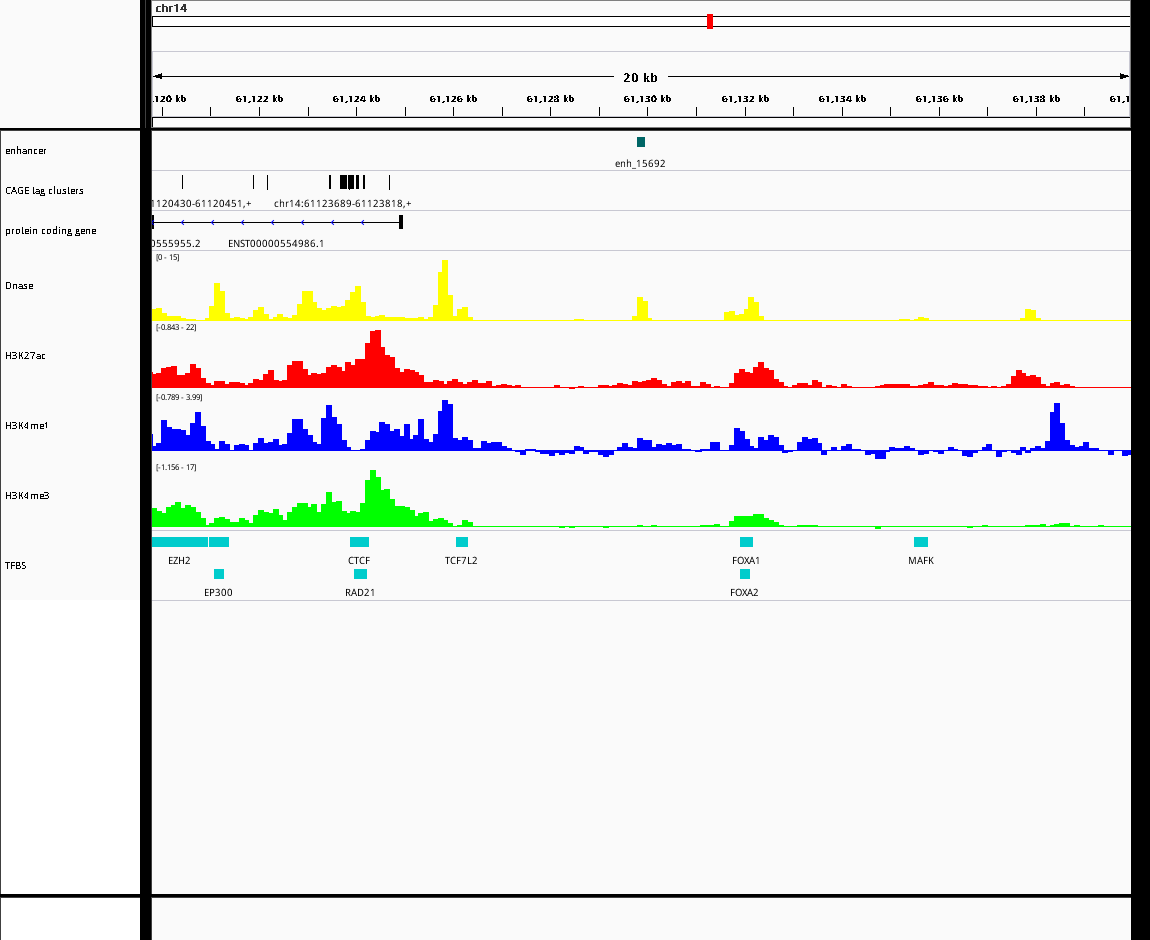Click the dense CAGE cluster block
The width and height of the screenshot is (1150, 940).
point(348,182)
